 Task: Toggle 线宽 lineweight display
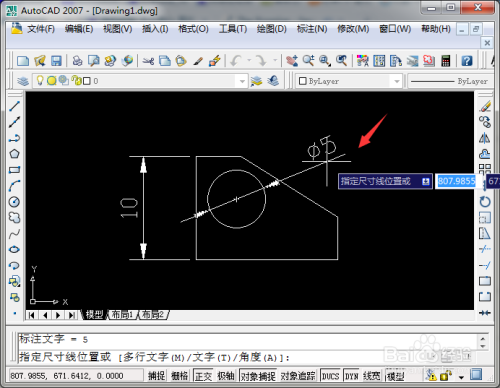(371, 376)
